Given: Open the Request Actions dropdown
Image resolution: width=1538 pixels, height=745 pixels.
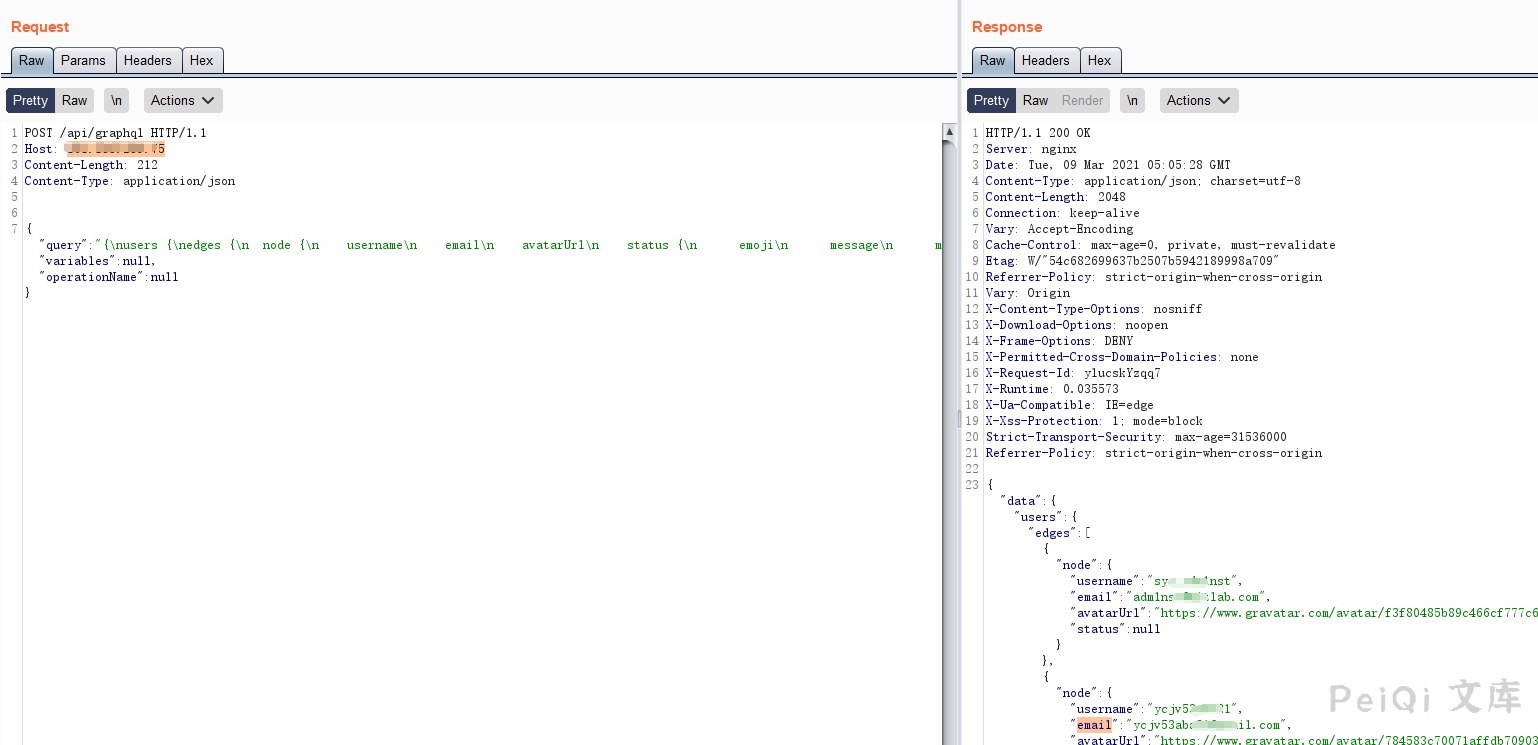Looking at the screenshot, I should [x=183, y=100].
